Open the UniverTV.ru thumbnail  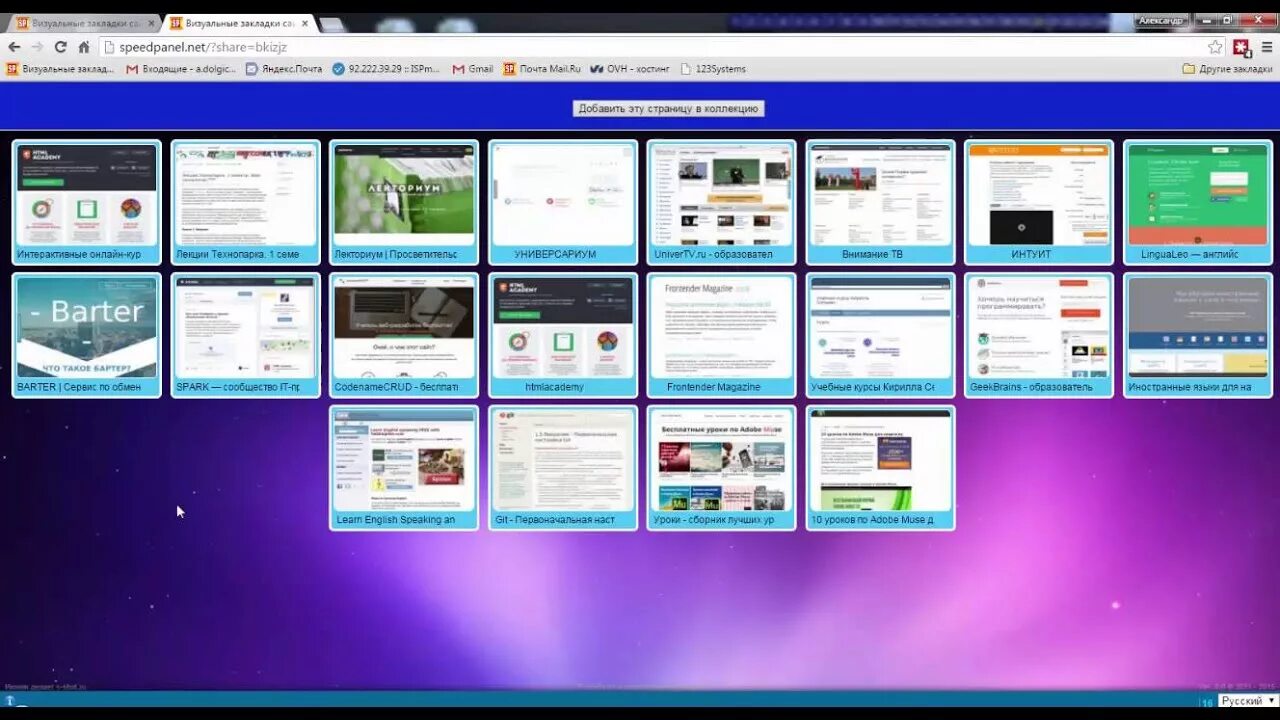point(721,202)
